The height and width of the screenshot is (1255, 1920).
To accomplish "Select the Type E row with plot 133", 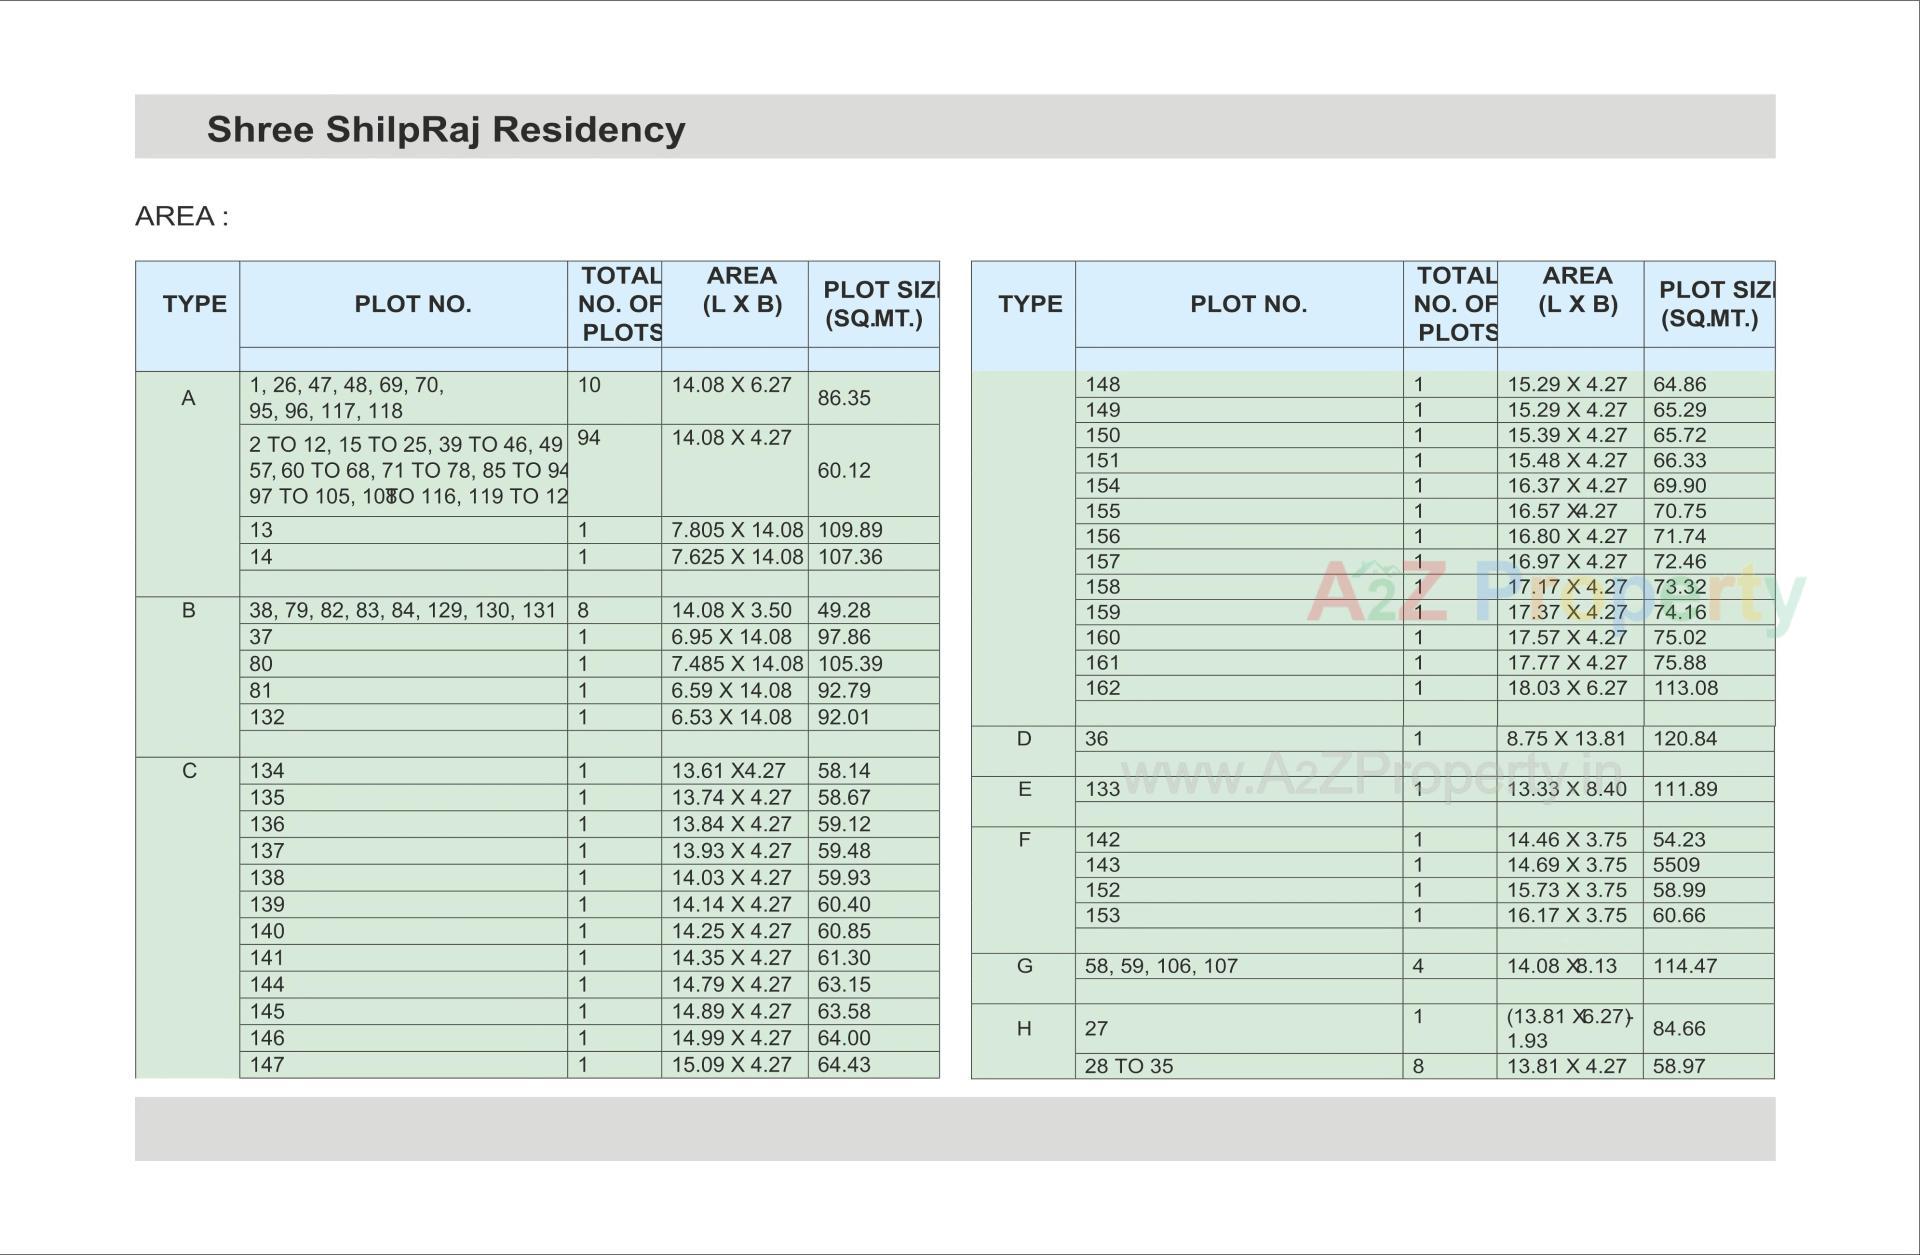I will 1024,789.
